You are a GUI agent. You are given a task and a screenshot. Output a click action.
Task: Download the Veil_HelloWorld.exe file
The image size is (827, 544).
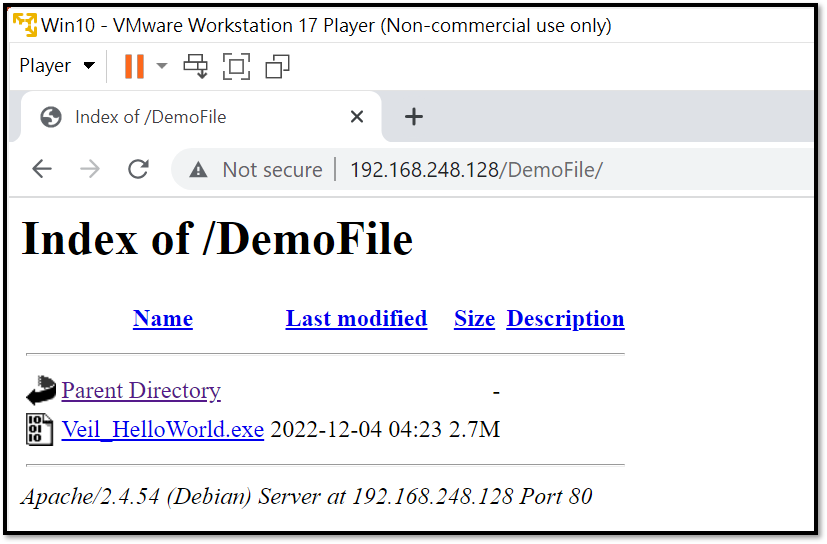162,430
